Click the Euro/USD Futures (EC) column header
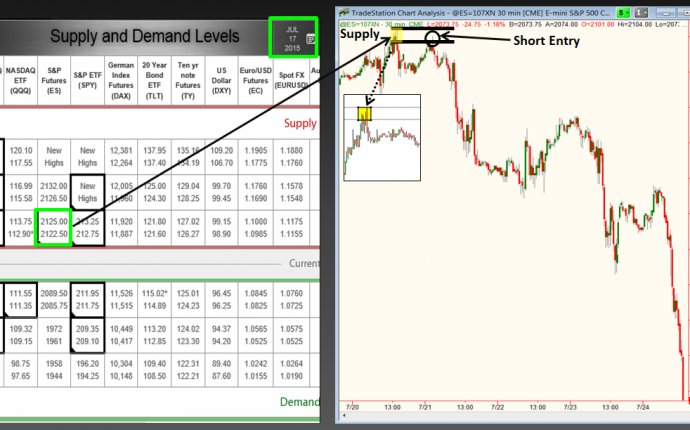Viewport: 690px width, 430px height. [256, 81]
